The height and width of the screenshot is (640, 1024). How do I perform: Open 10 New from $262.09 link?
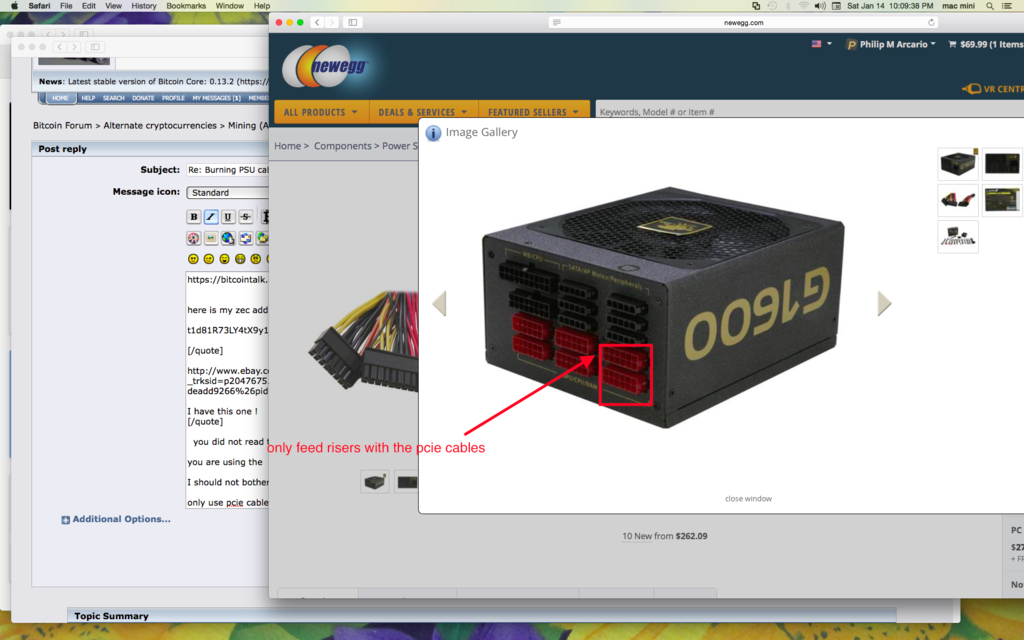pos(664,536)
